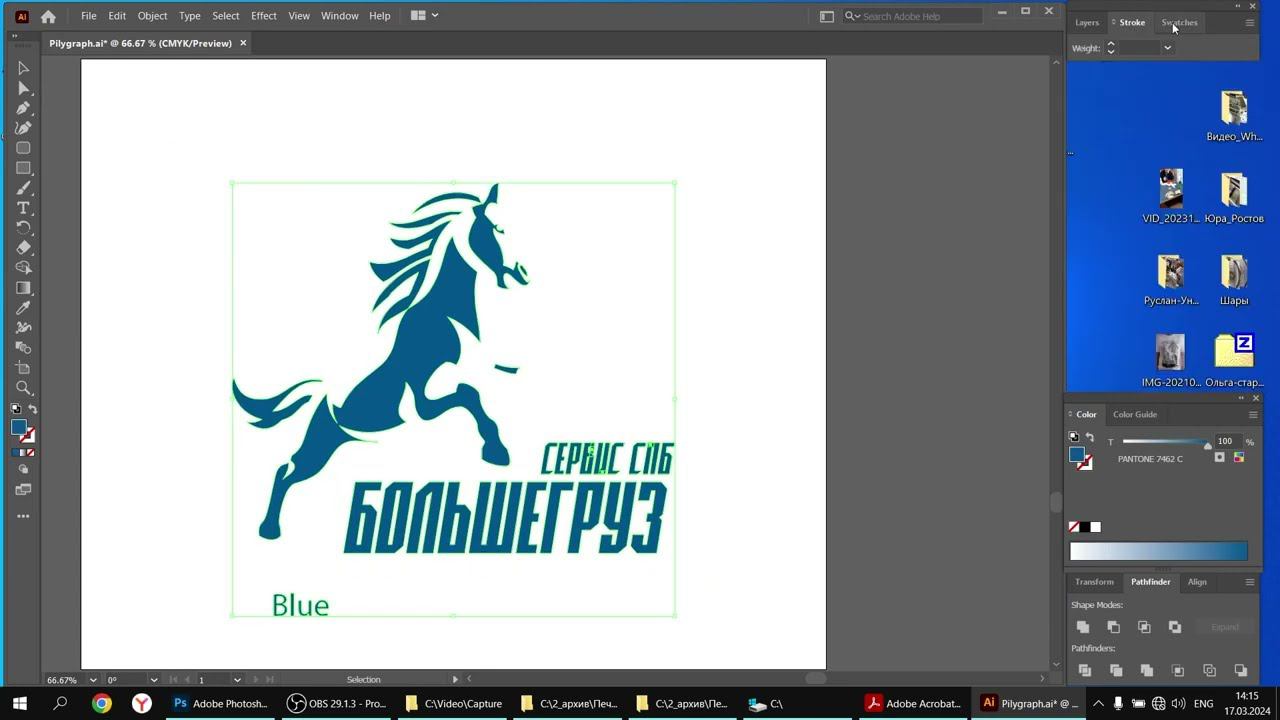The height and width of the screenshot is (720, 1280).
Task: Select the Selection tool arrow
Action: [x=23, y=68]
